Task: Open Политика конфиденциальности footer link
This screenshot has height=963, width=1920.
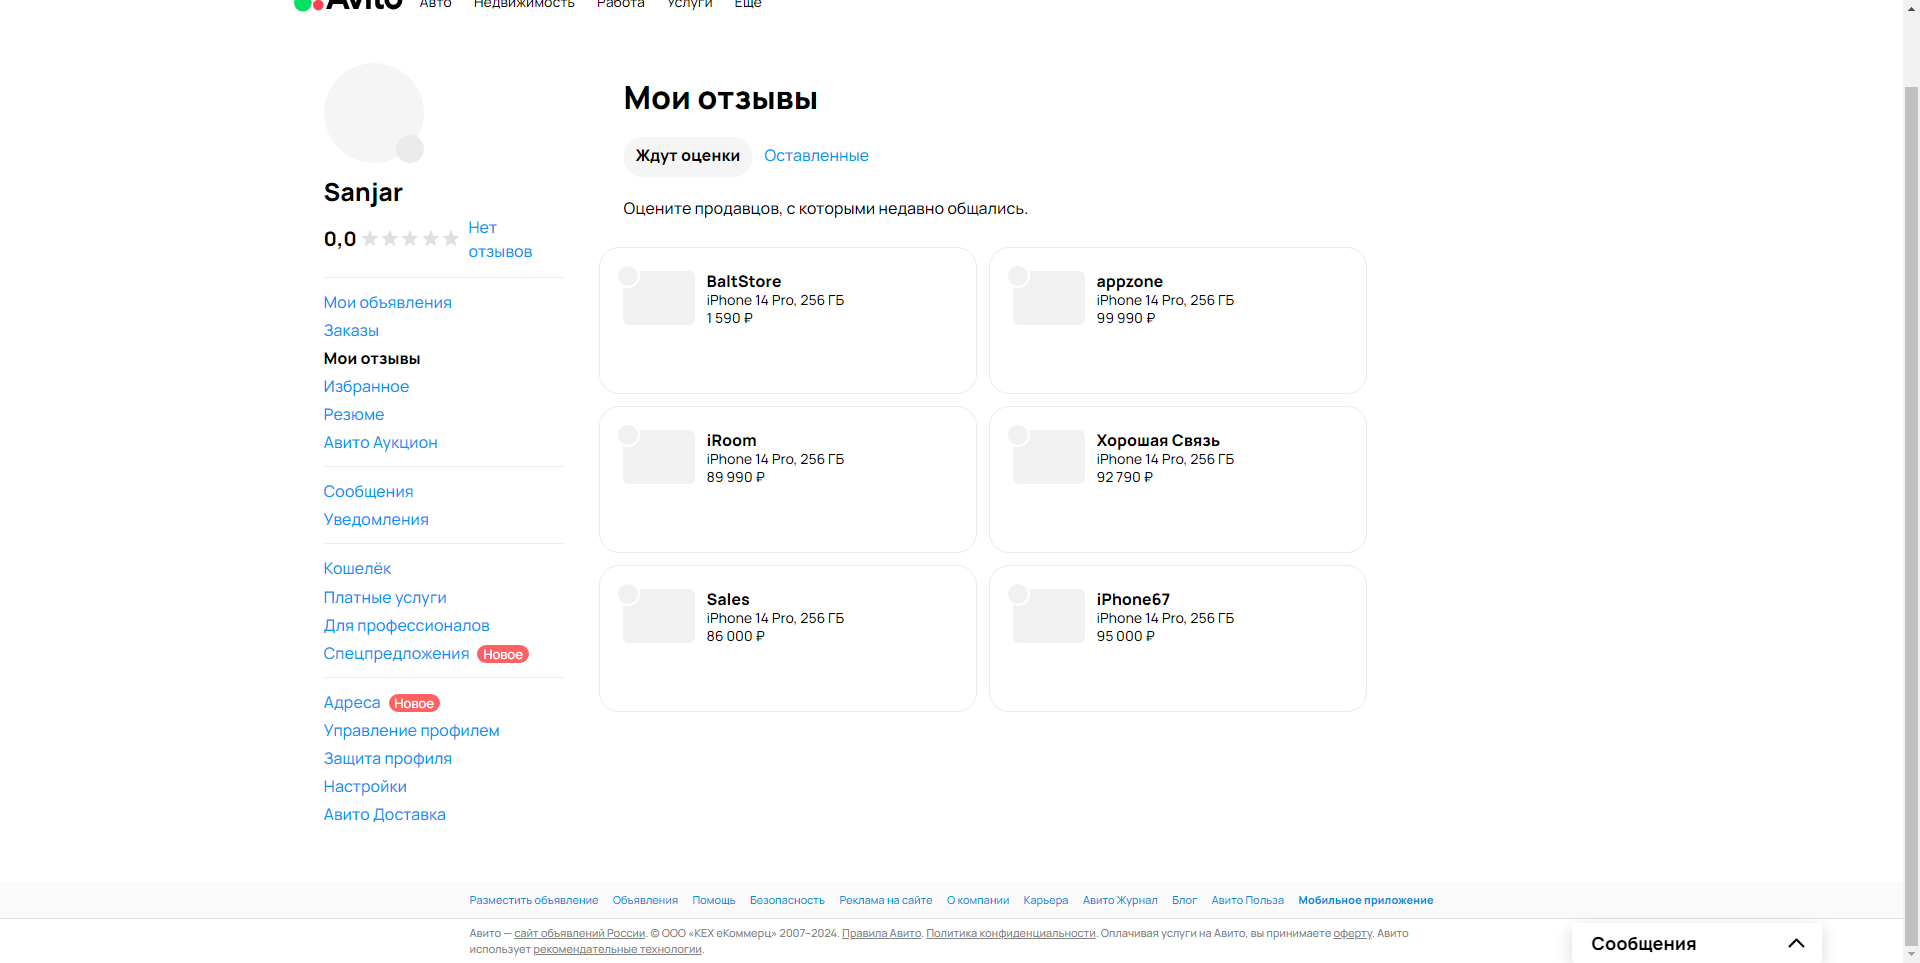Action: pos(1011,933)
